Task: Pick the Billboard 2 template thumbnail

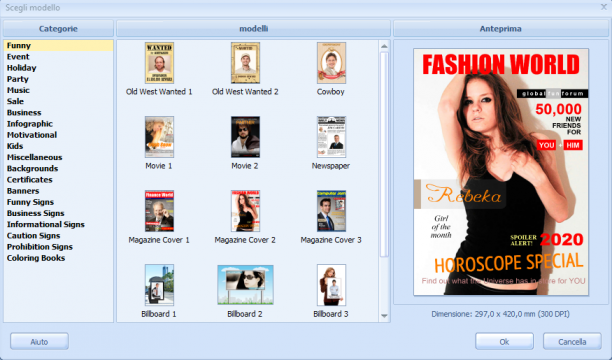Action: [x=245, y=285]
